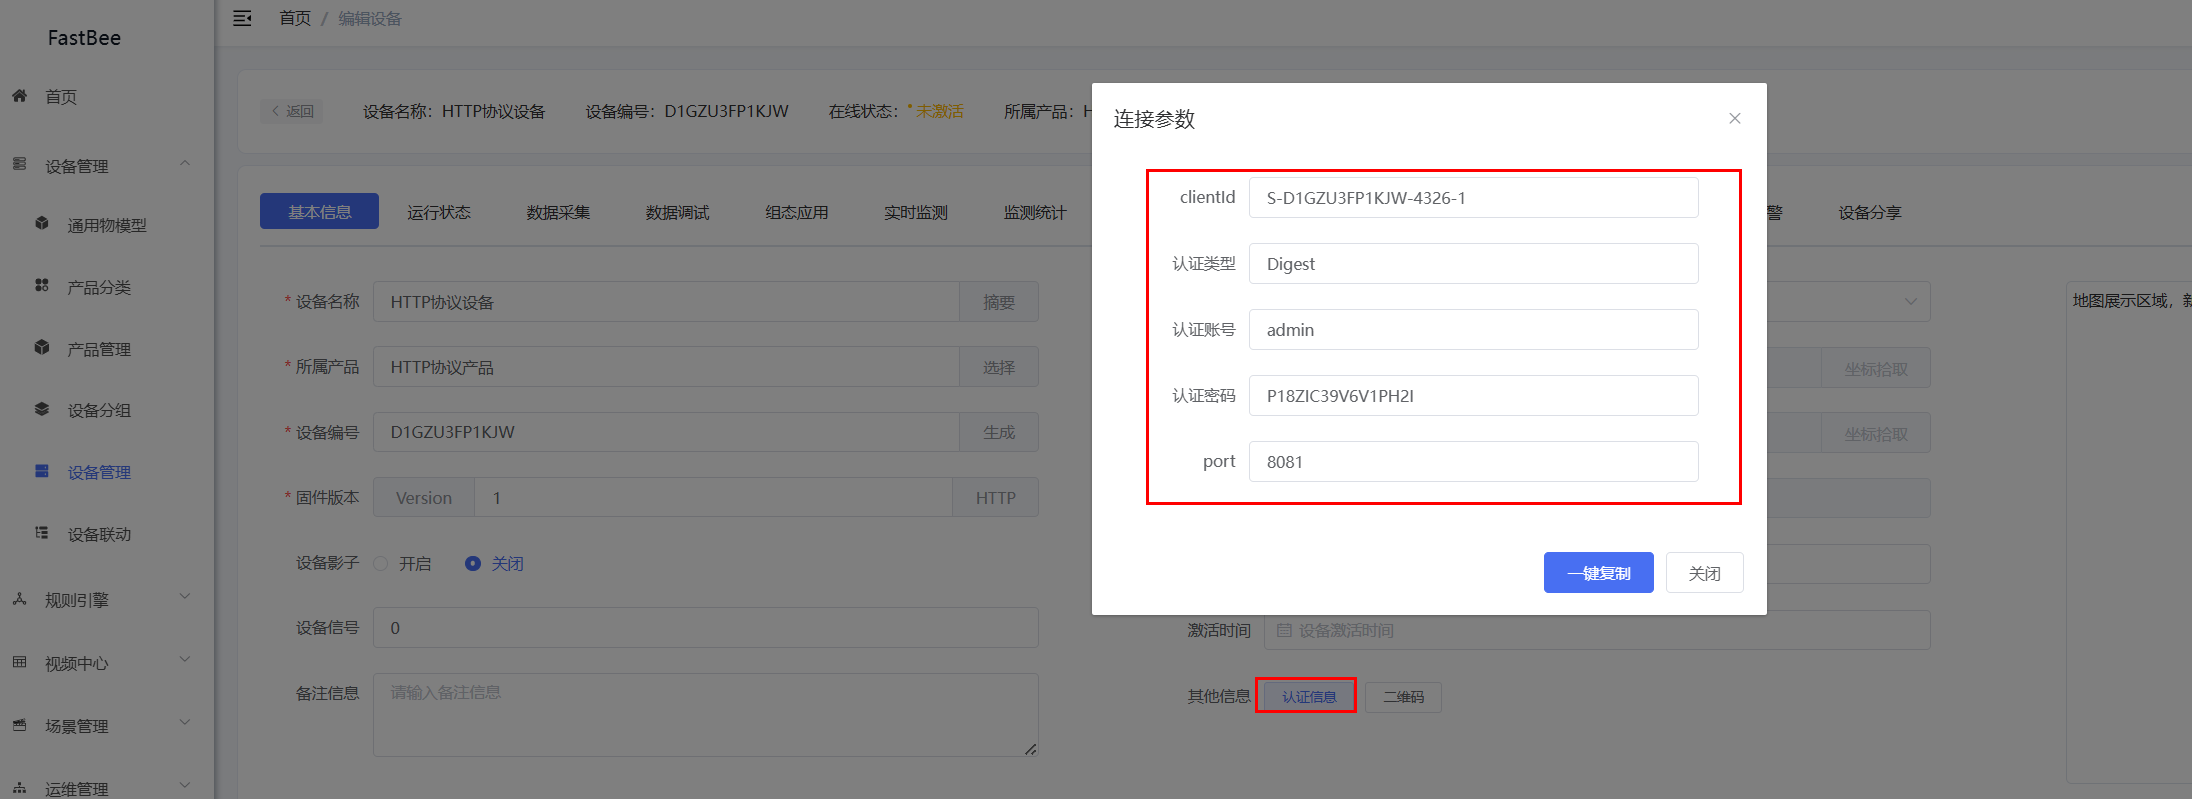Click the 认证密码 field
Image resolution: width=2192 pixels, height=799 pixels.
click(1473, 396)
